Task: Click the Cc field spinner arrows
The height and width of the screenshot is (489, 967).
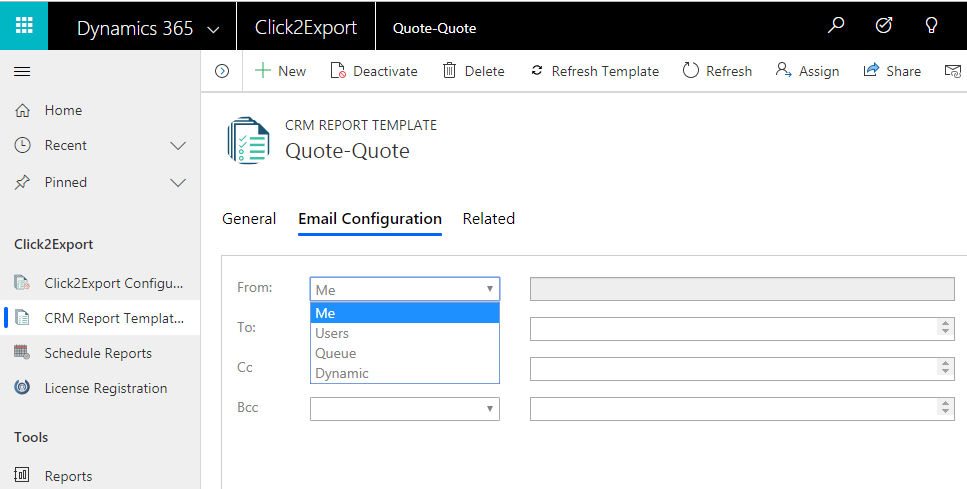Action: (945, 367)
